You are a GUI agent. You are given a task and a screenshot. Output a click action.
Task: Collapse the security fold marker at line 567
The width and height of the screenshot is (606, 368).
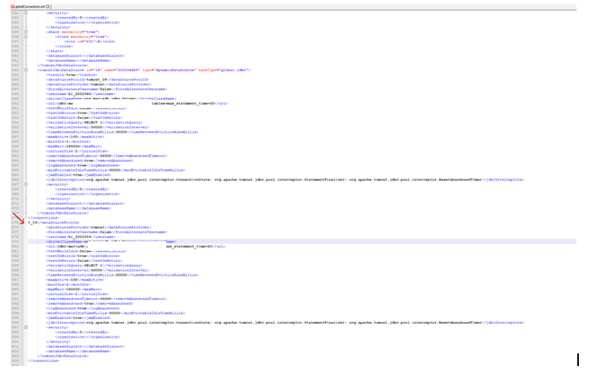26,184
